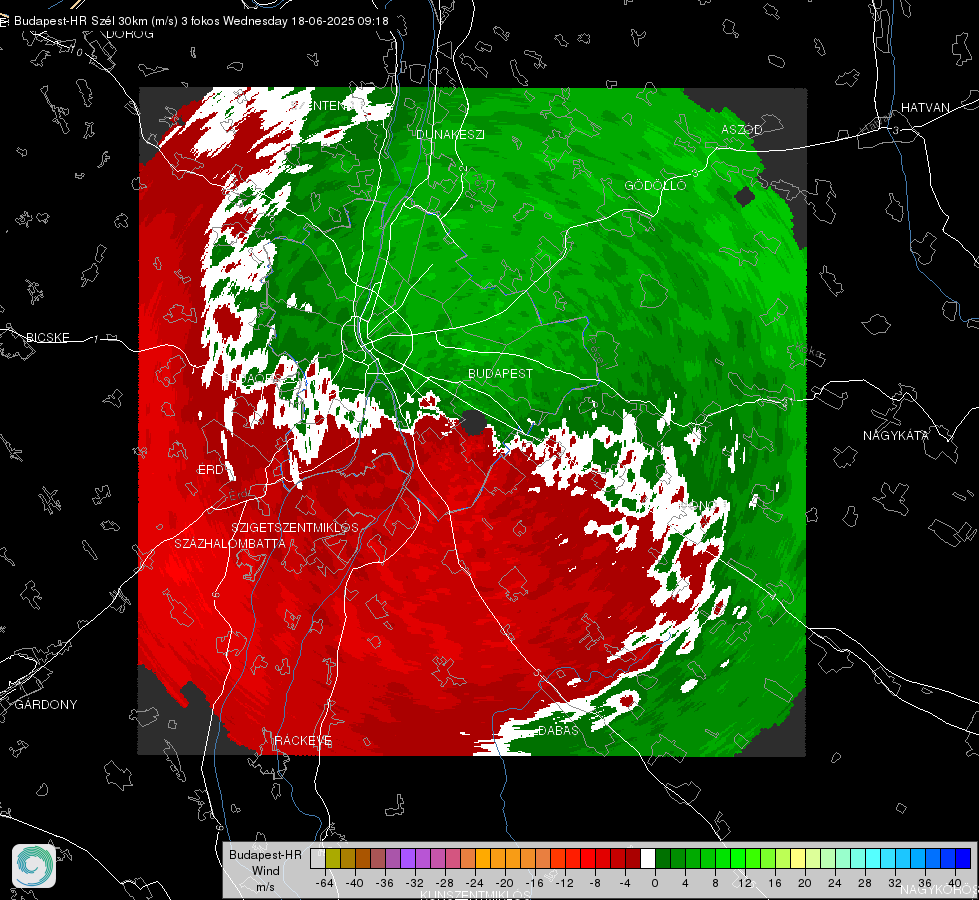Click the 40 value on legend scale
This screenshot has width=979, height=900.
pyautogui.click(x=955, y=883)
